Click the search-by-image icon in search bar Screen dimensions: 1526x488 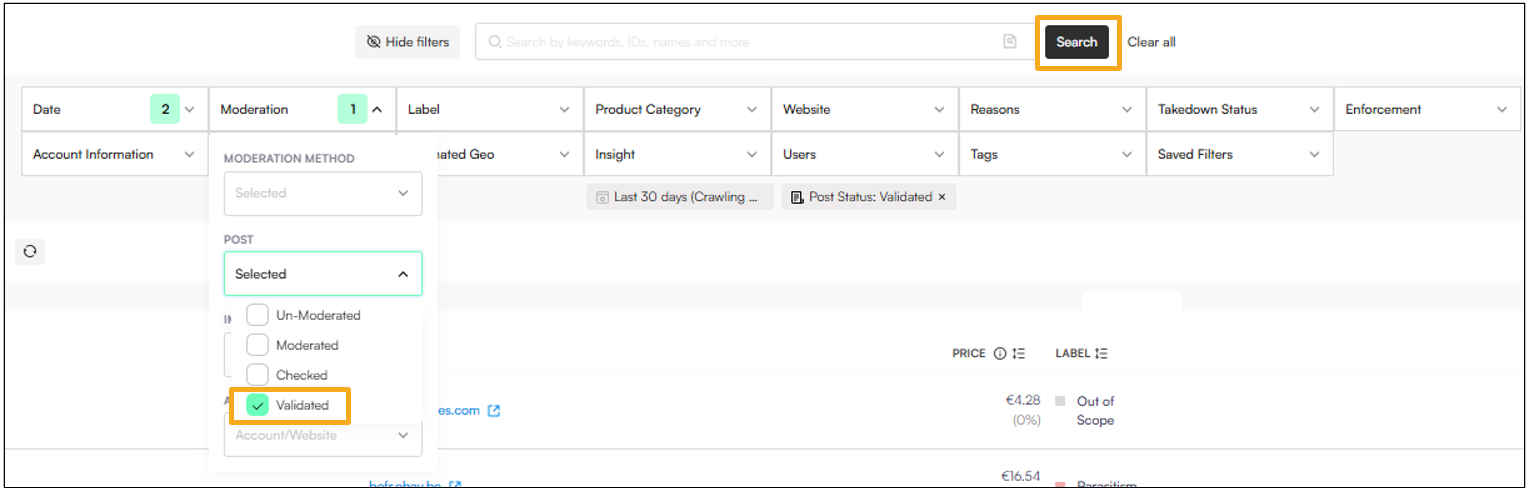click(x=1010, y=42)
